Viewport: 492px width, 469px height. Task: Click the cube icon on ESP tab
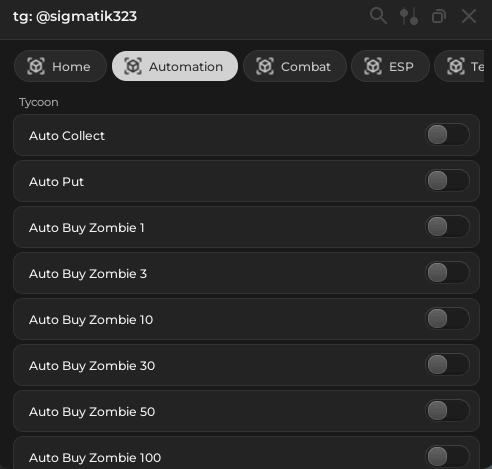373,66
